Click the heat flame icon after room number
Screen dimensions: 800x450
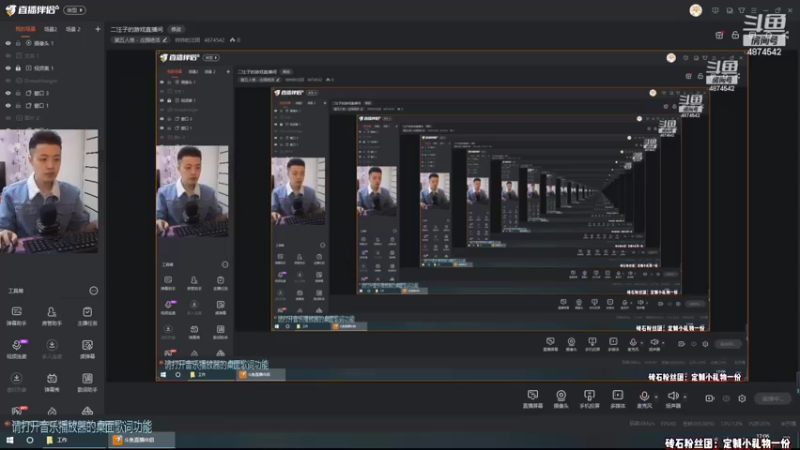(x=233, y=40)
